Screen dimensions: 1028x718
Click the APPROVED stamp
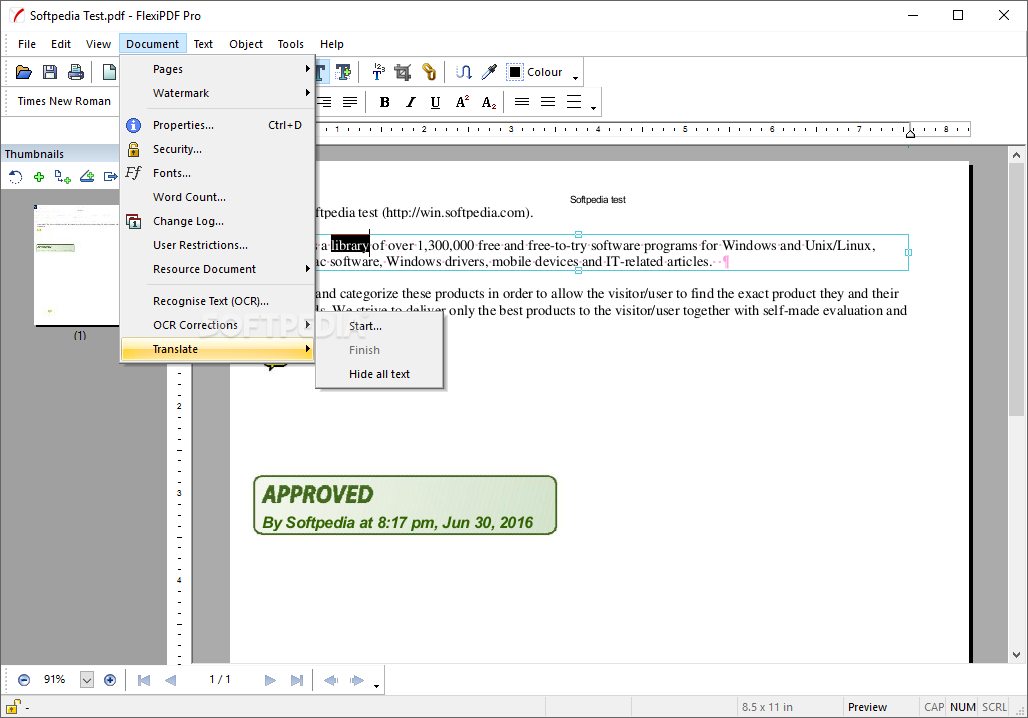pos(405,505)
